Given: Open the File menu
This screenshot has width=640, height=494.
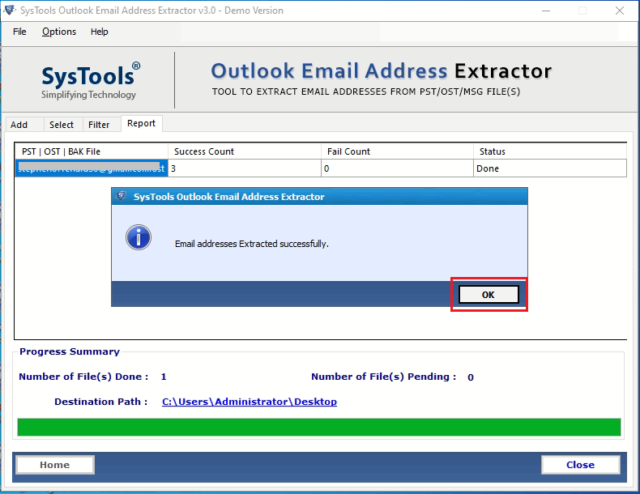Looking at the screenshot, I should [19, 31].
